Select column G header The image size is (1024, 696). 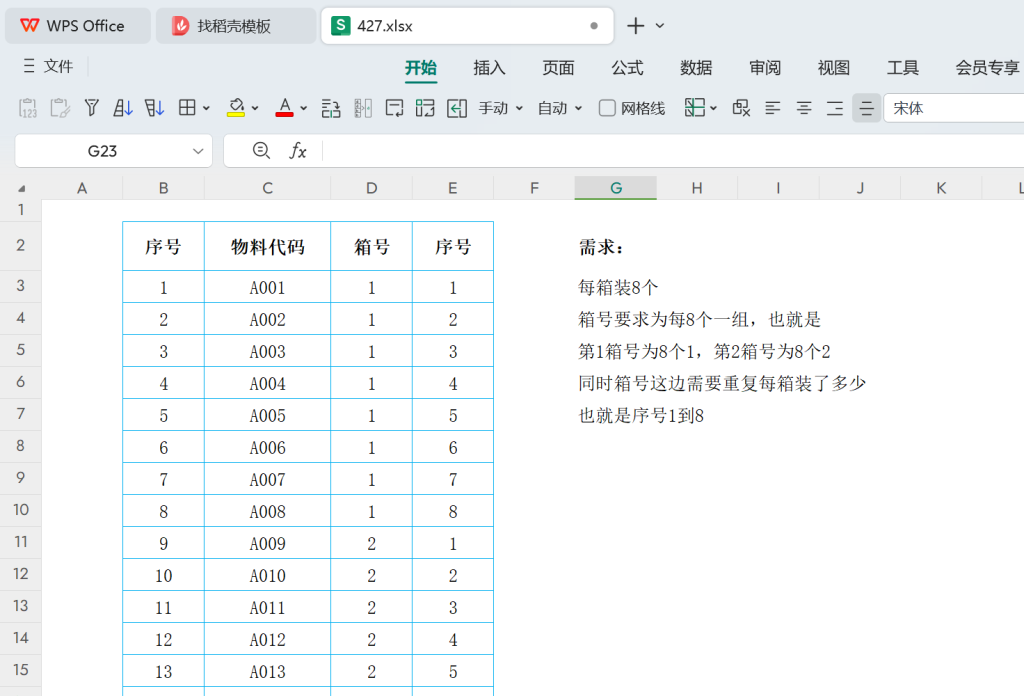pos(616,188)
